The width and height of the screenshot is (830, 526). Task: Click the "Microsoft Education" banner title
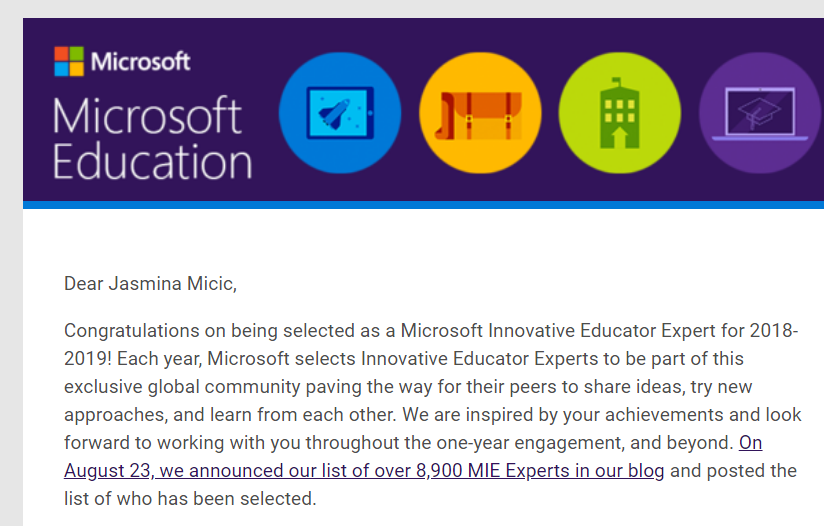coord(150,138)
